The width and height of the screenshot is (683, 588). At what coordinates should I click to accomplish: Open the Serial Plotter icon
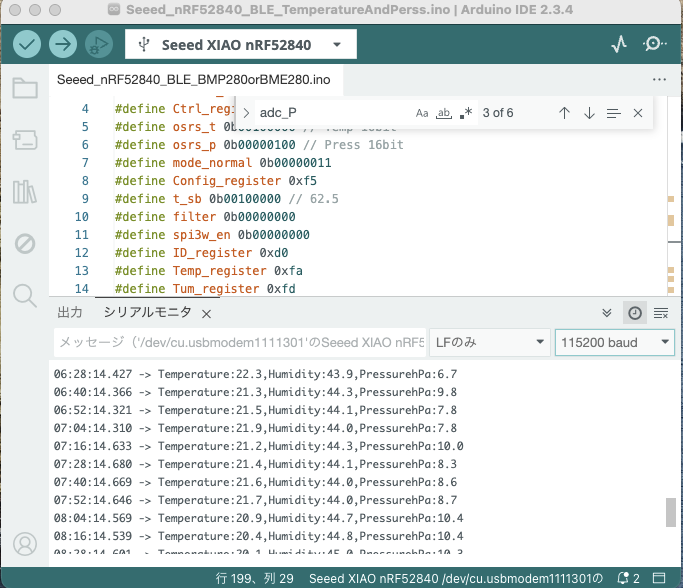(619, 44)
